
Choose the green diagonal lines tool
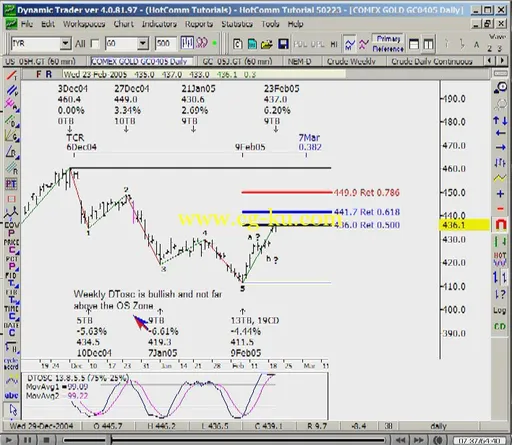tap(11, 120)
